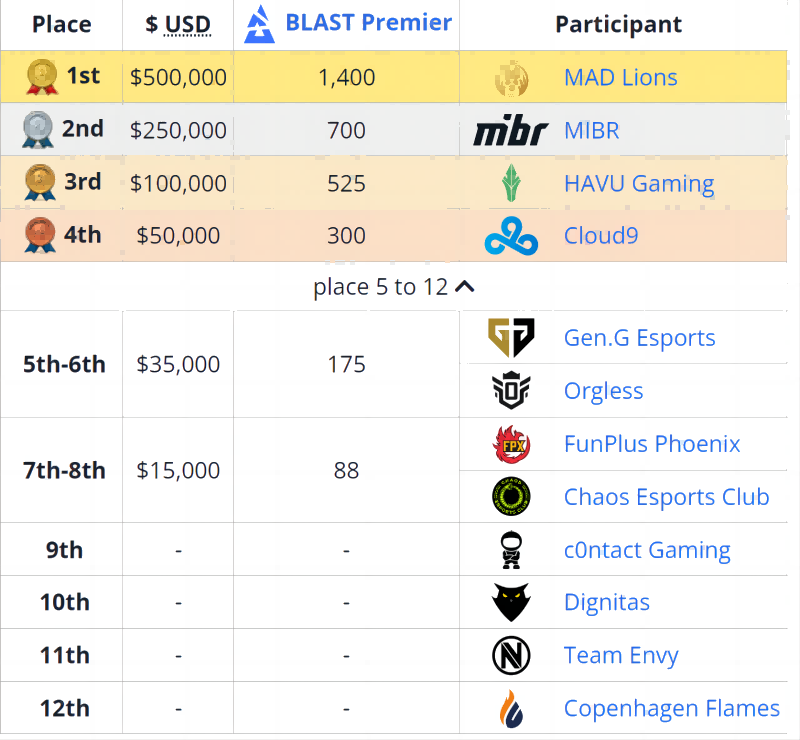The width and height of the screenshot is (800, 740).
Task: Click the Gen.G Esports shield logo
Action: pyautogui.click(x=511, y=337)
